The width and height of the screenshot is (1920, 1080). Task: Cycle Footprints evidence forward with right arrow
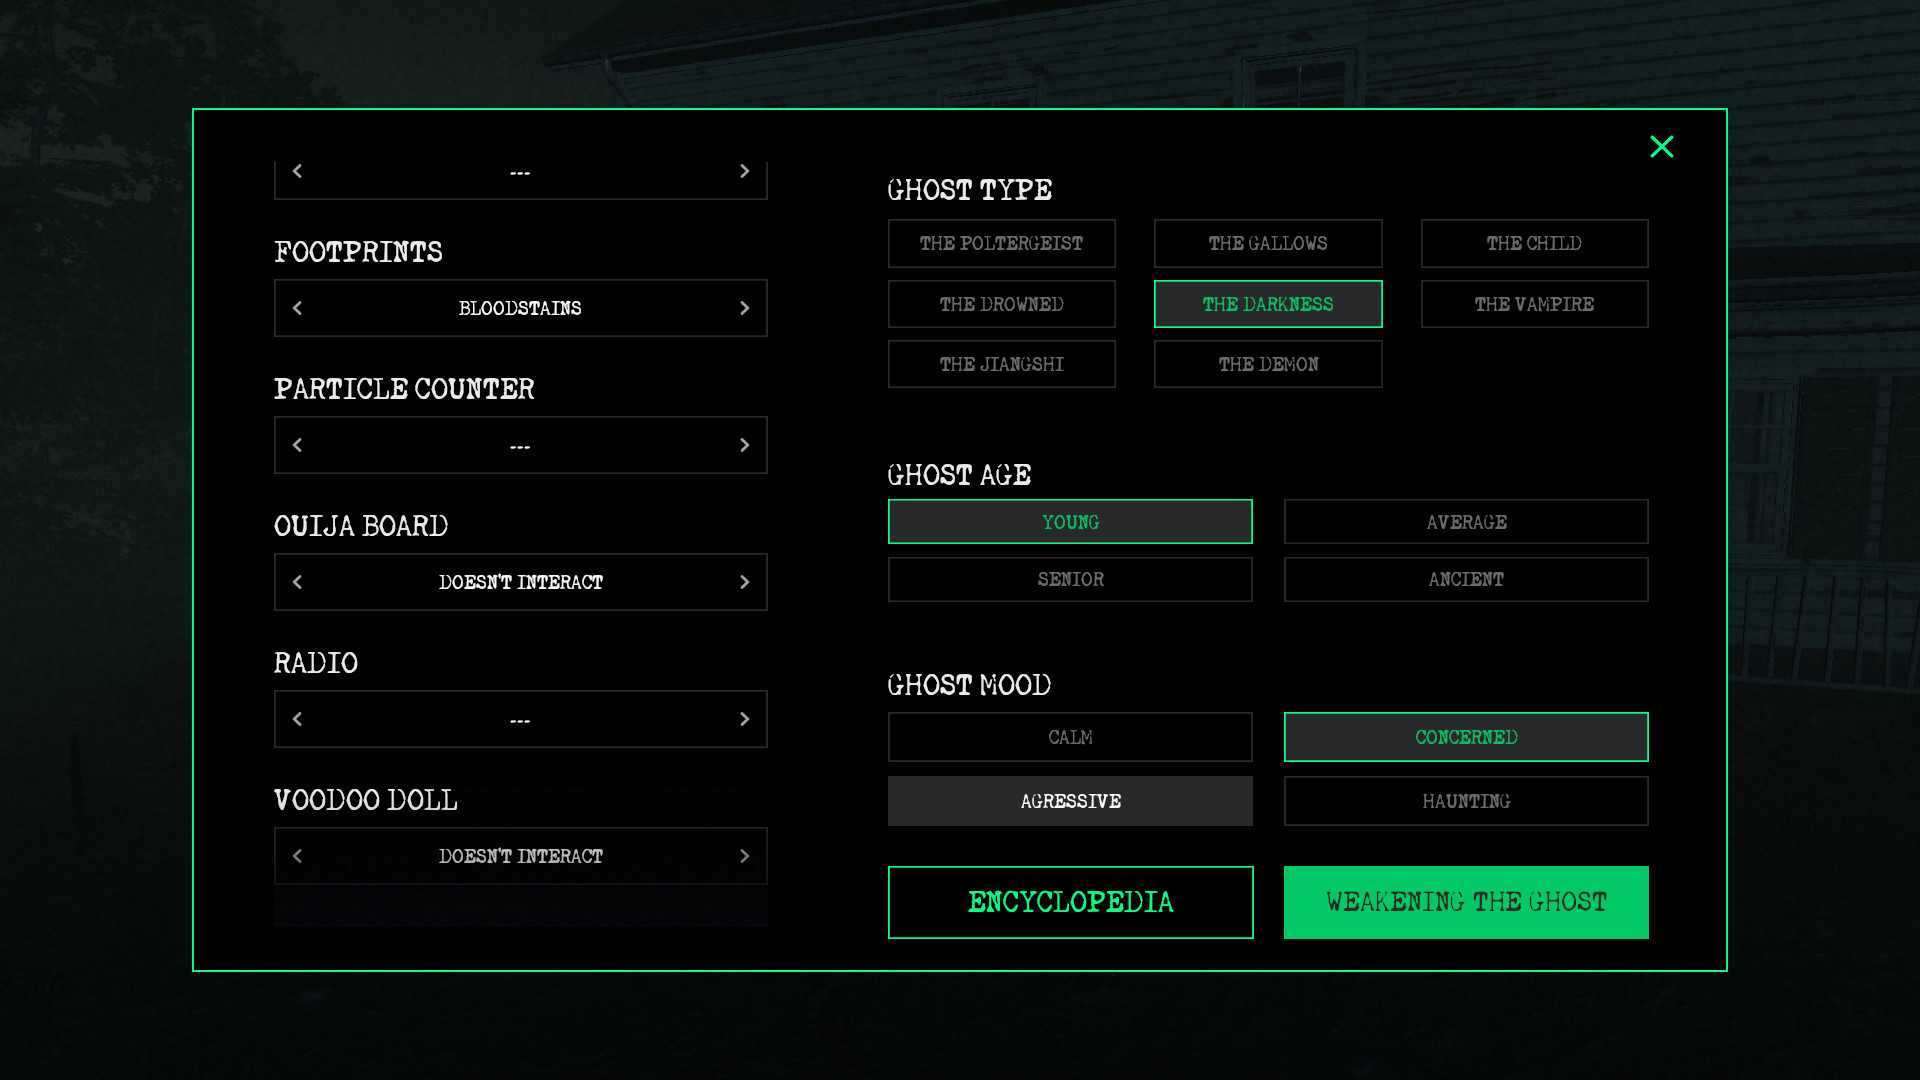pyautogui.click(x=744, y=308)
